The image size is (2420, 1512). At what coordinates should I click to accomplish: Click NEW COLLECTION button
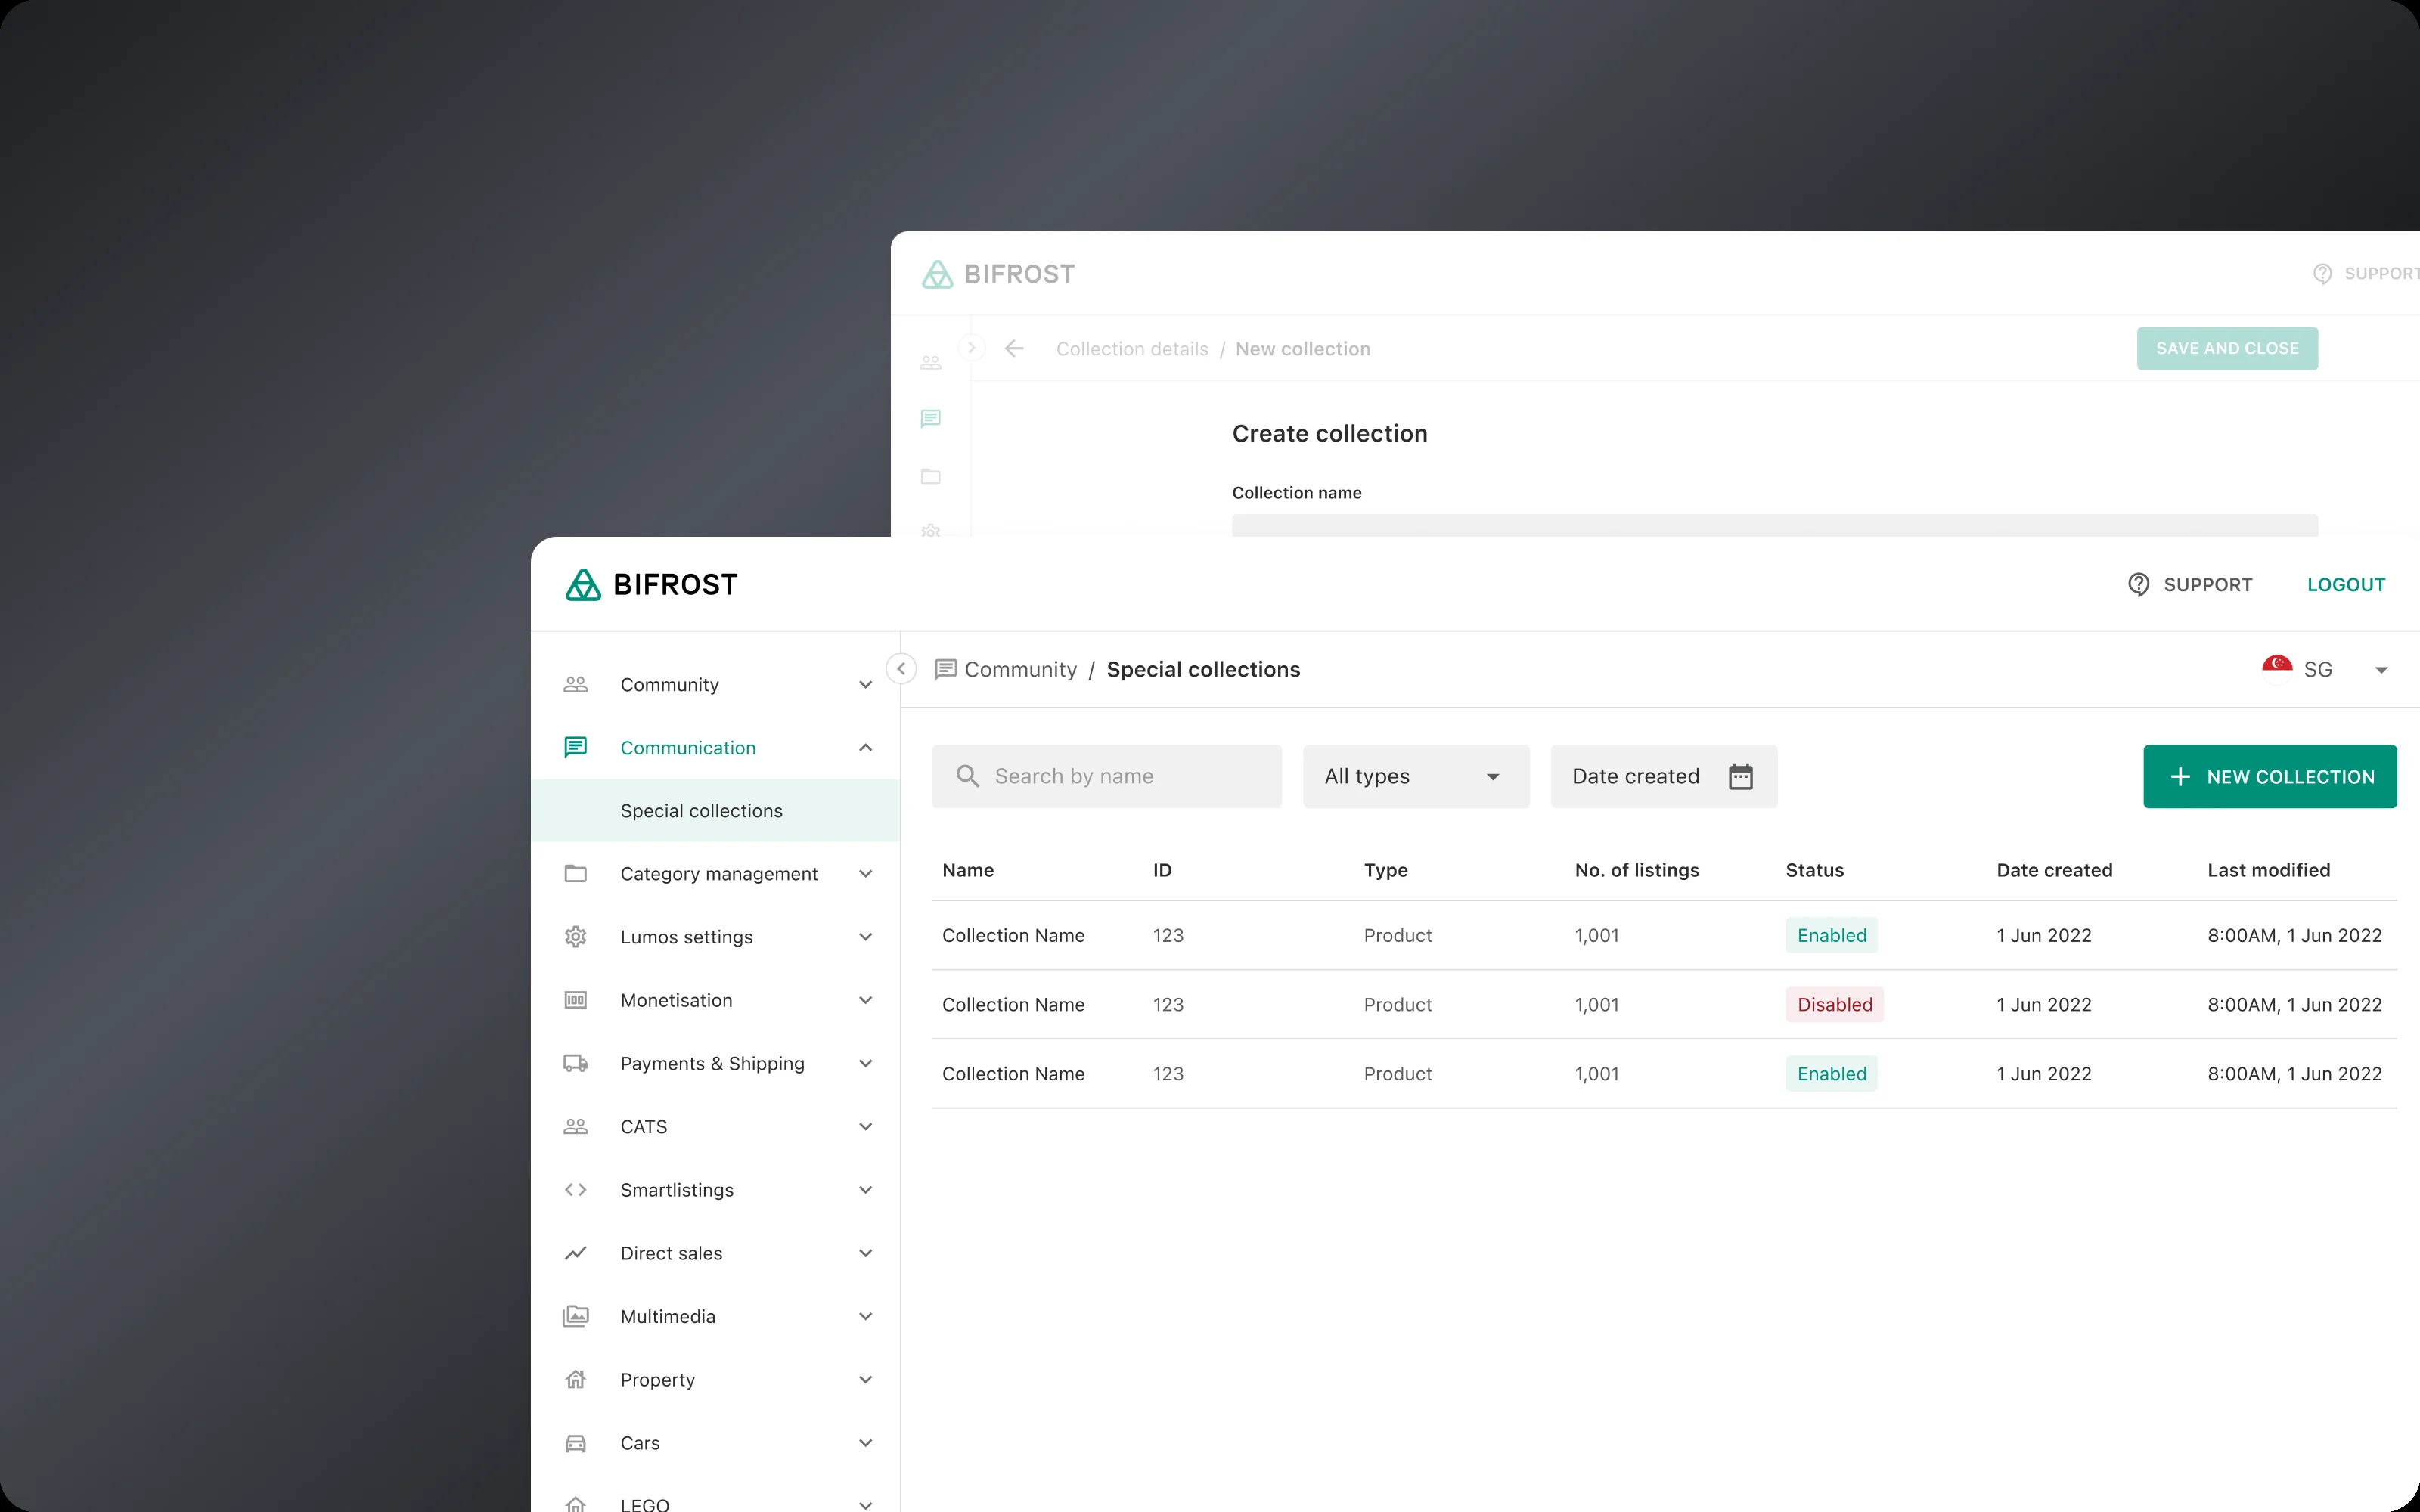(2270, 777)
